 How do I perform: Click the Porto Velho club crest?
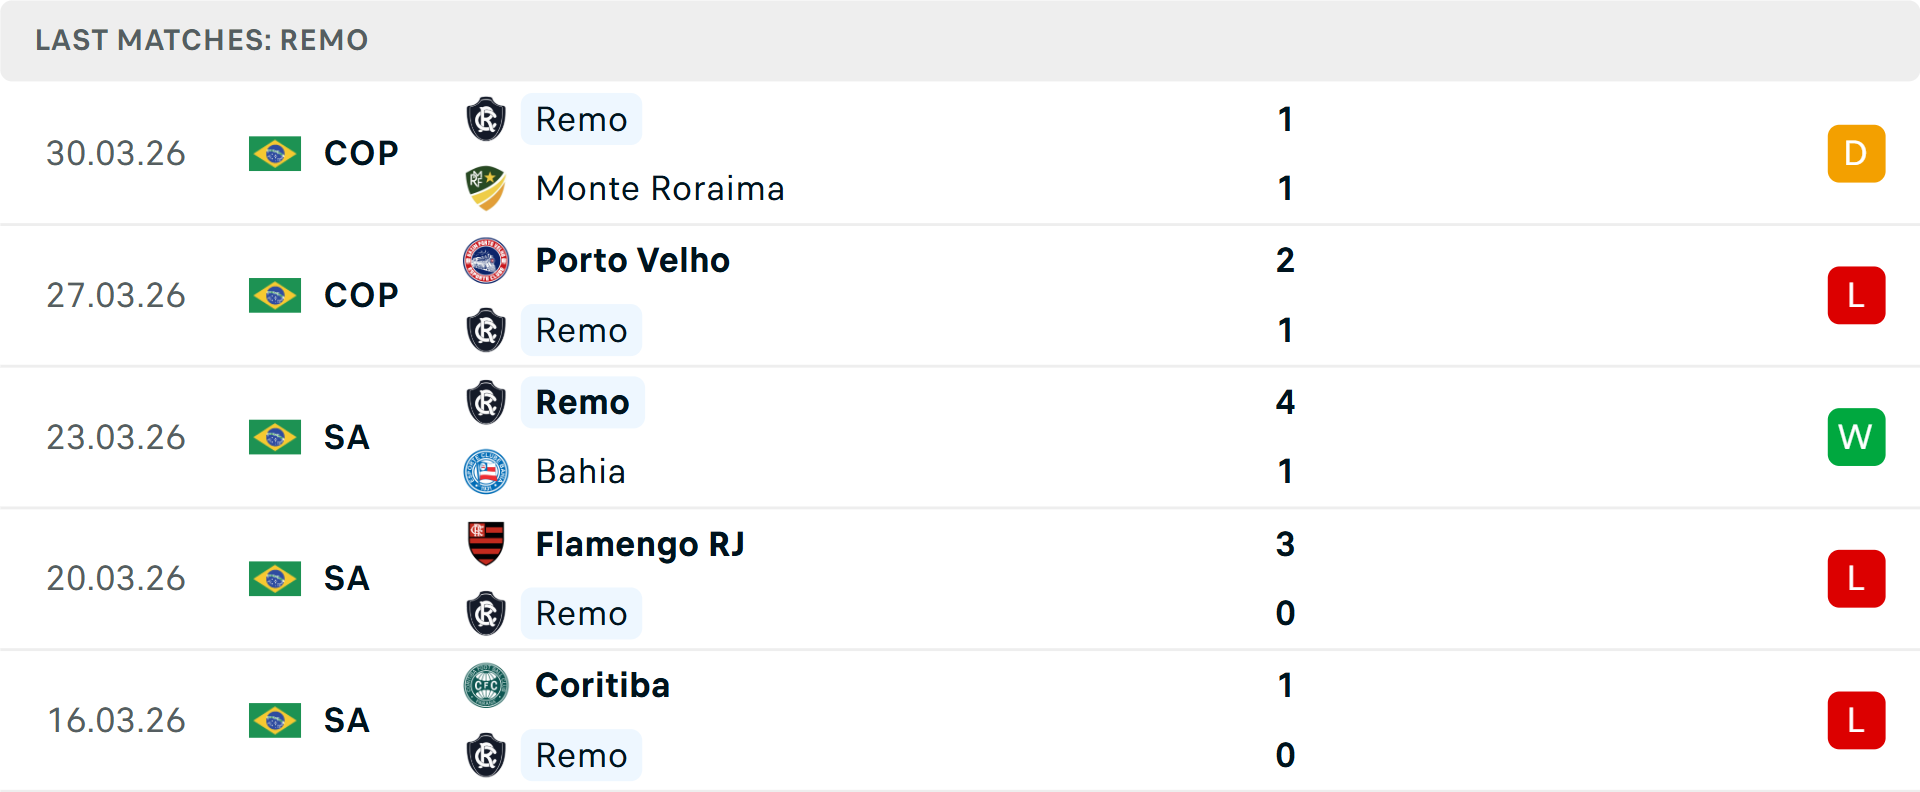[x=486, y=261]
